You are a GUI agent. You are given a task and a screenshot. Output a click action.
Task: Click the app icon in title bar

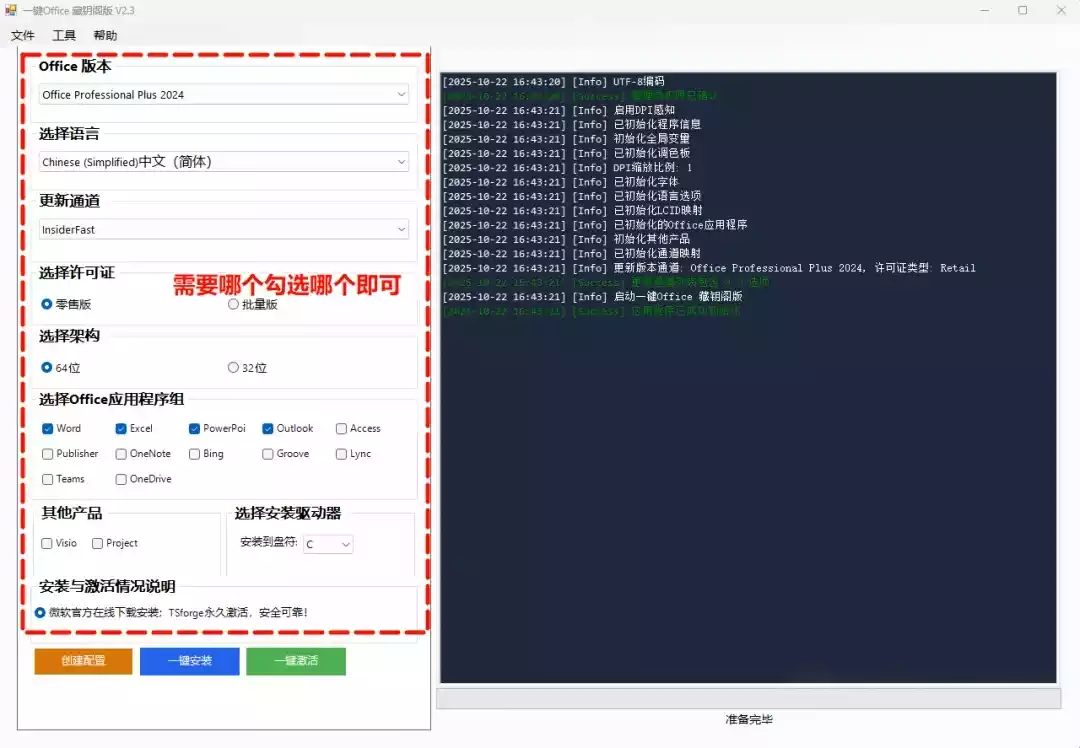(x=11, y=10)
